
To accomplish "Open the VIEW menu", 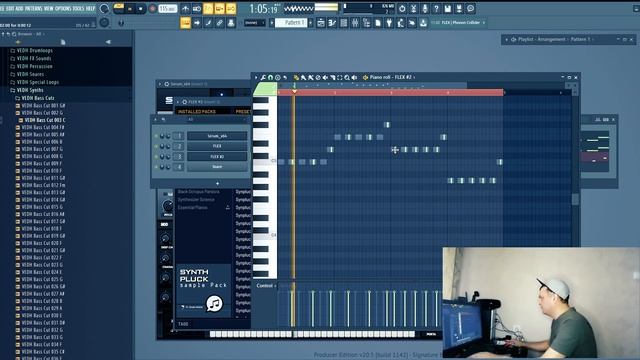I will click(49, 8).
